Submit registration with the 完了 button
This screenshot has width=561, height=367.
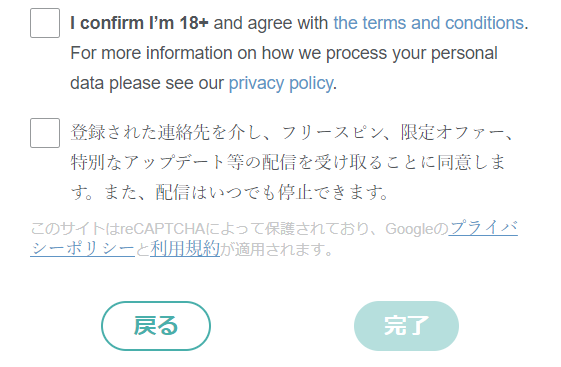point(406,326)
